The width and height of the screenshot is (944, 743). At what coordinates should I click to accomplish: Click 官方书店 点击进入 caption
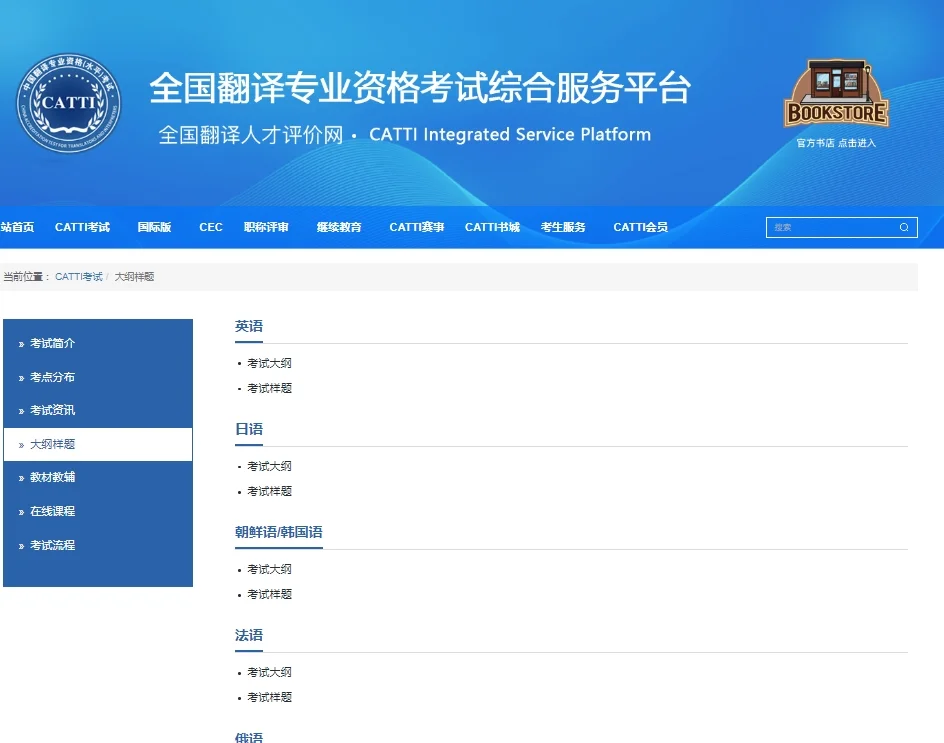pyautogui.click(x=836, y=143)
